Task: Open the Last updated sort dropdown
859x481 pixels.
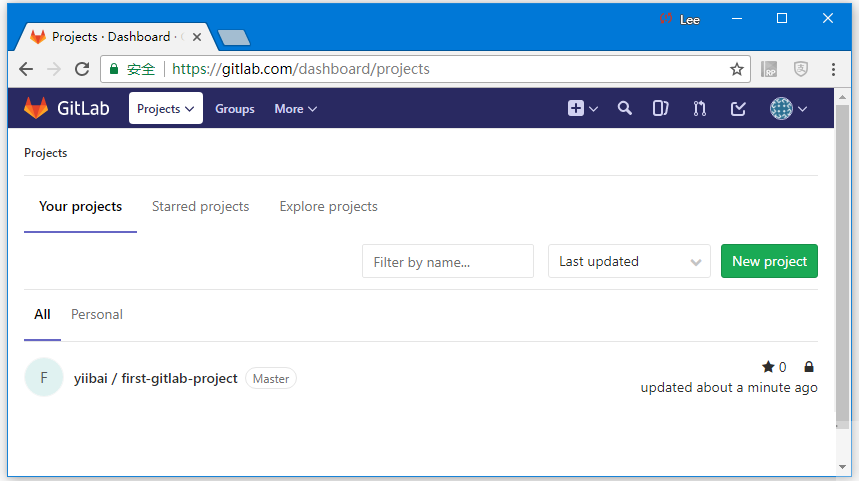Action: (x=629, y=261)
